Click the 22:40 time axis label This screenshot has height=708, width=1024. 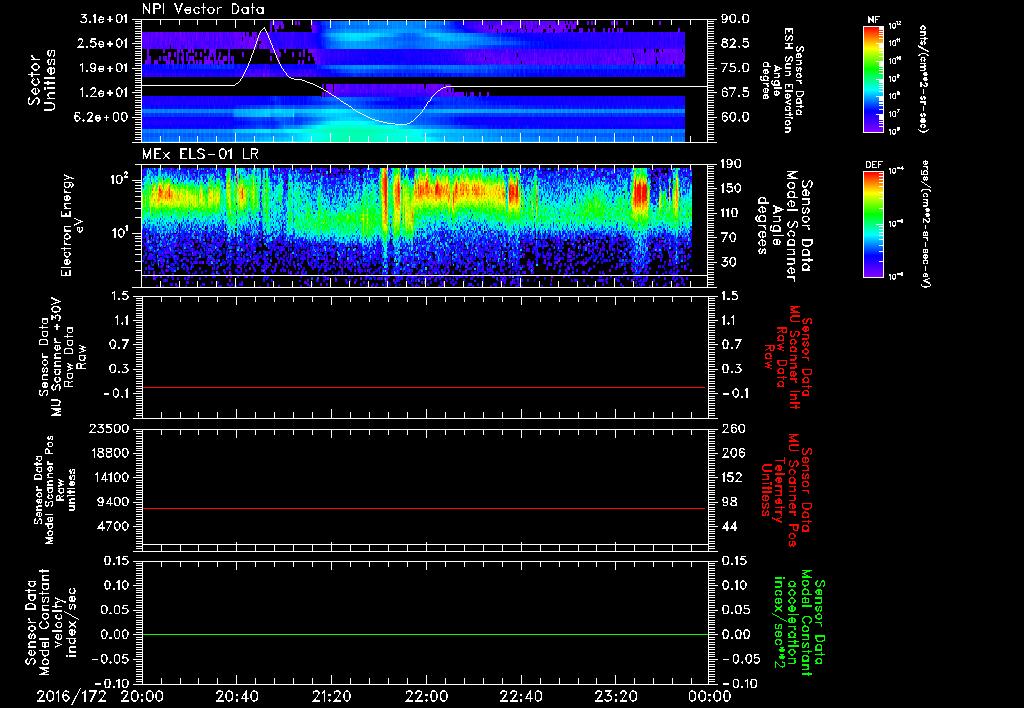click(x=522, y=695)
